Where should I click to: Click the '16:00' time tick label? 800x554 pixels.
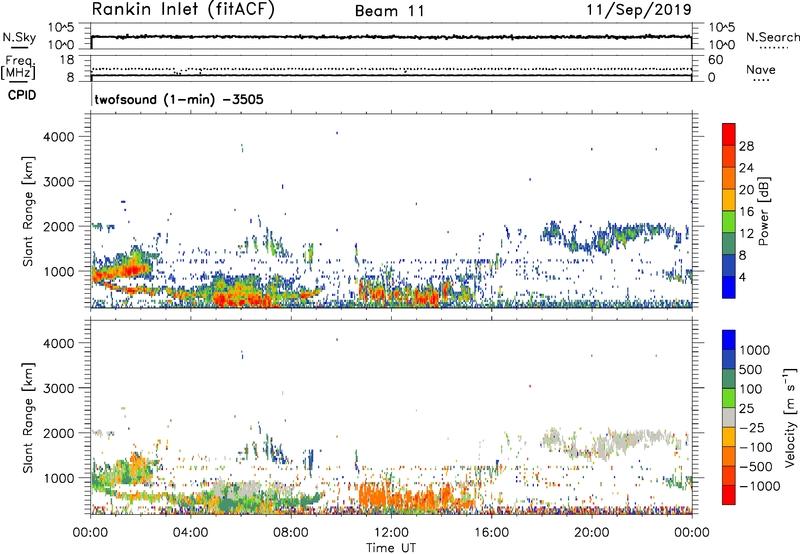point(491,533)
